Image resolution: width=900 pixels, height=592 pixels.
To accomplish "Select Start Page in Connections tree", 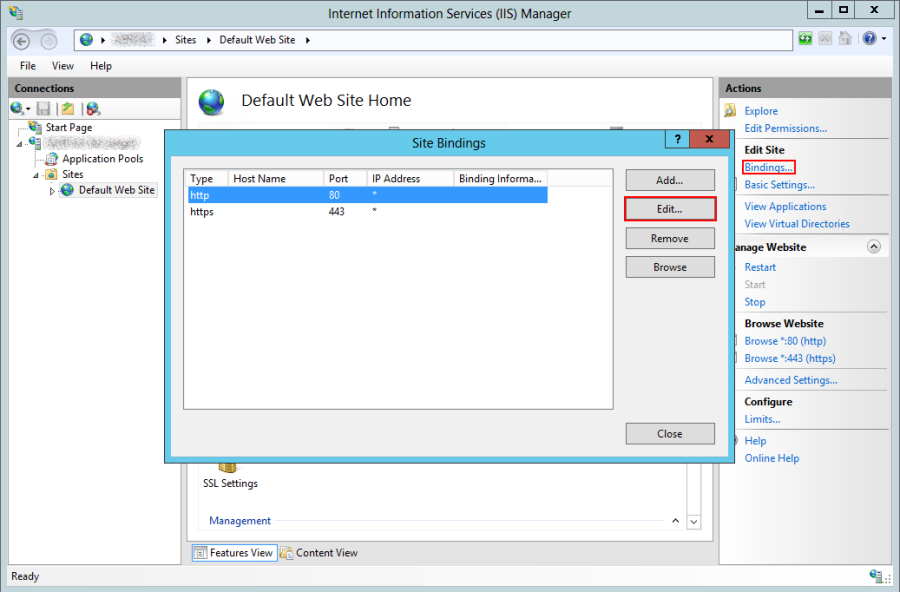I will tap(68, 127).
